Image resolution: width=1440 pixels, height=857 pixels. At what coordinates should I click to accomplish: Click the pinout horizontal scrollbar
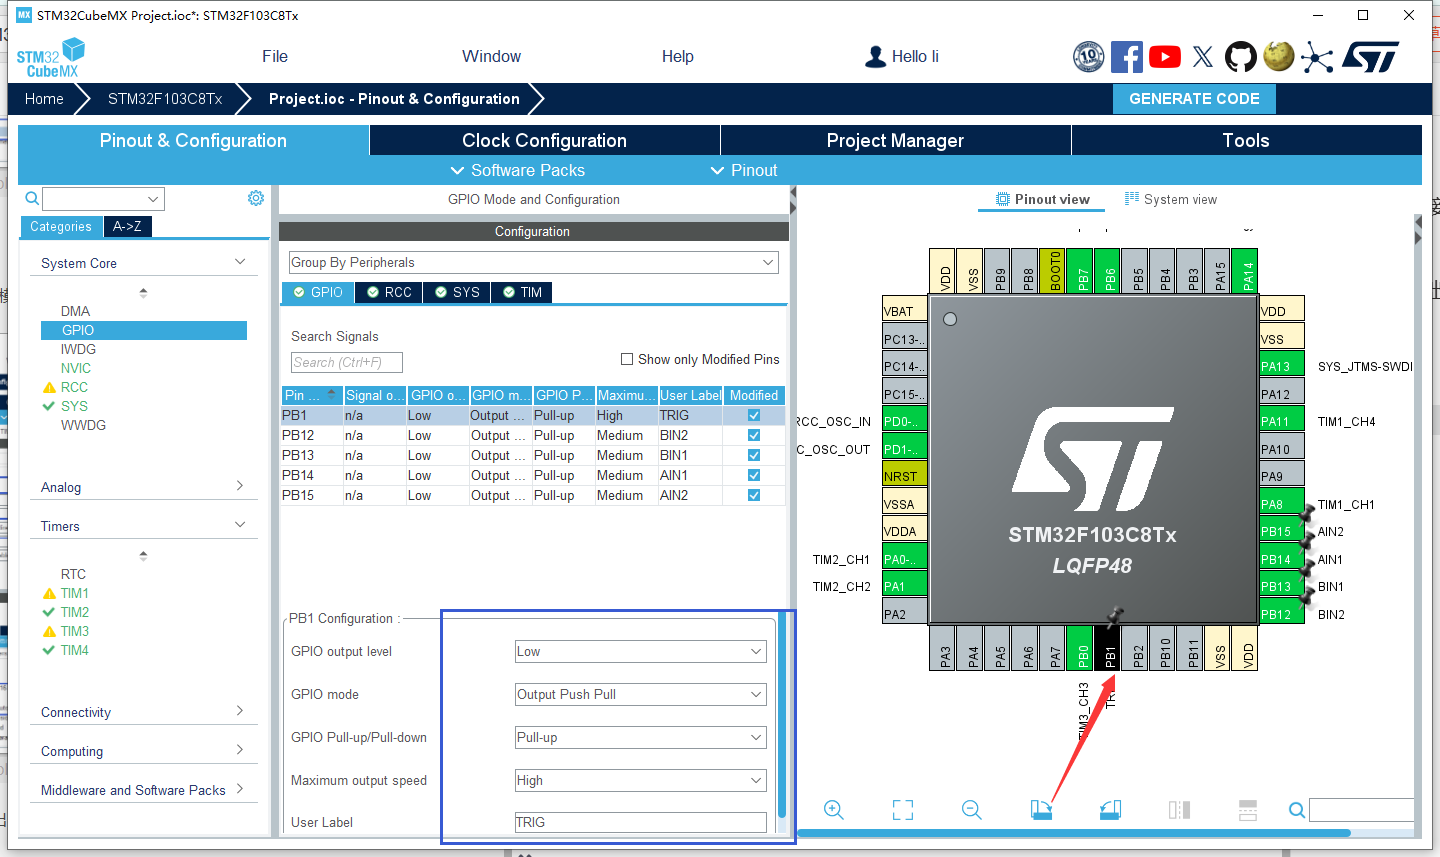(x=1074, y=833)
